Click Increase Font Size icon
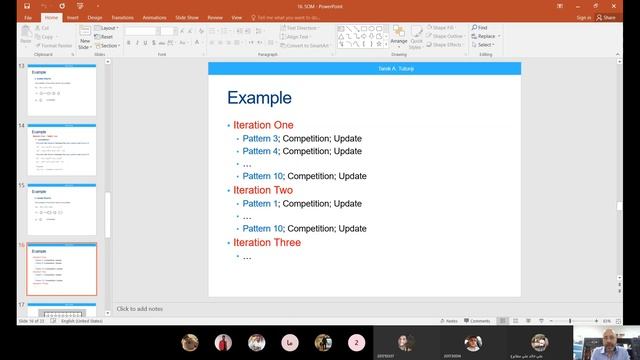This screenshot has width=640, height=360. click(x=182, y=31)
